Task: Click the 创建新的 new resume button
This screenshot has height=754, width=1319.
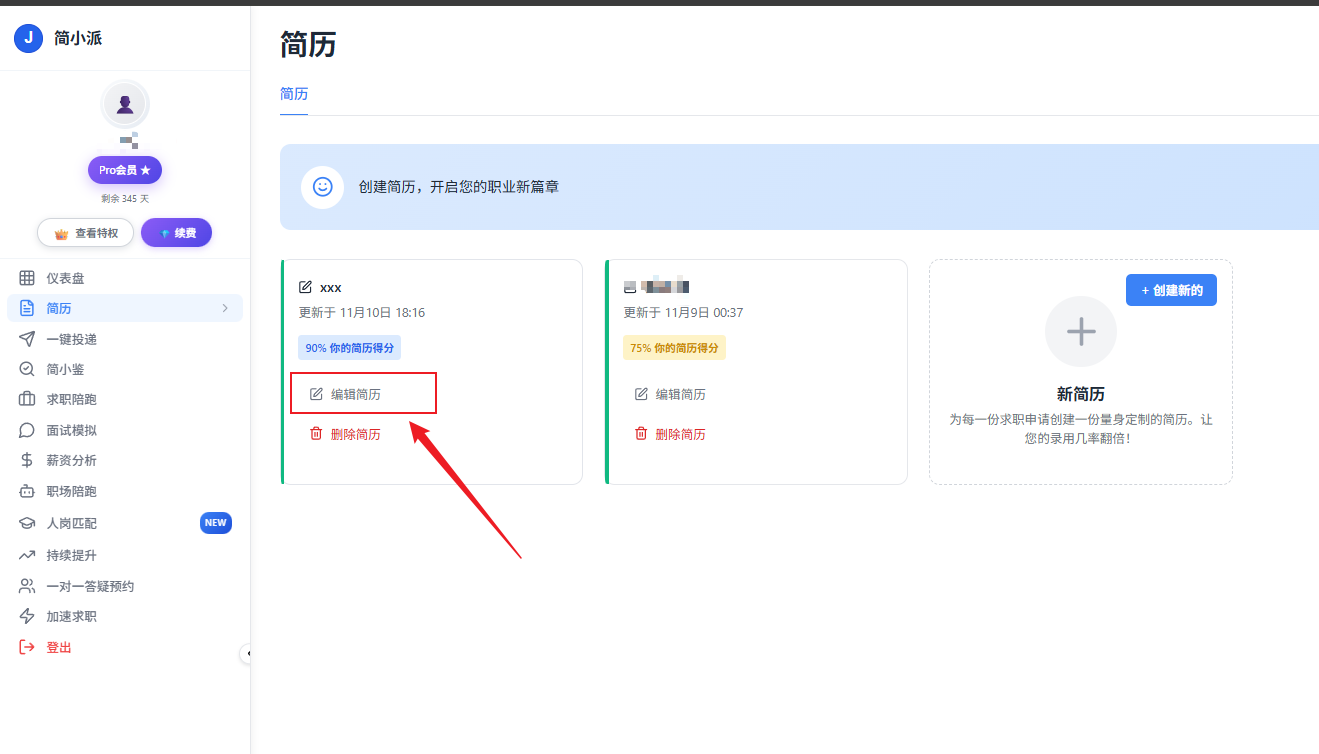Action: click(x=1171, y=289)
